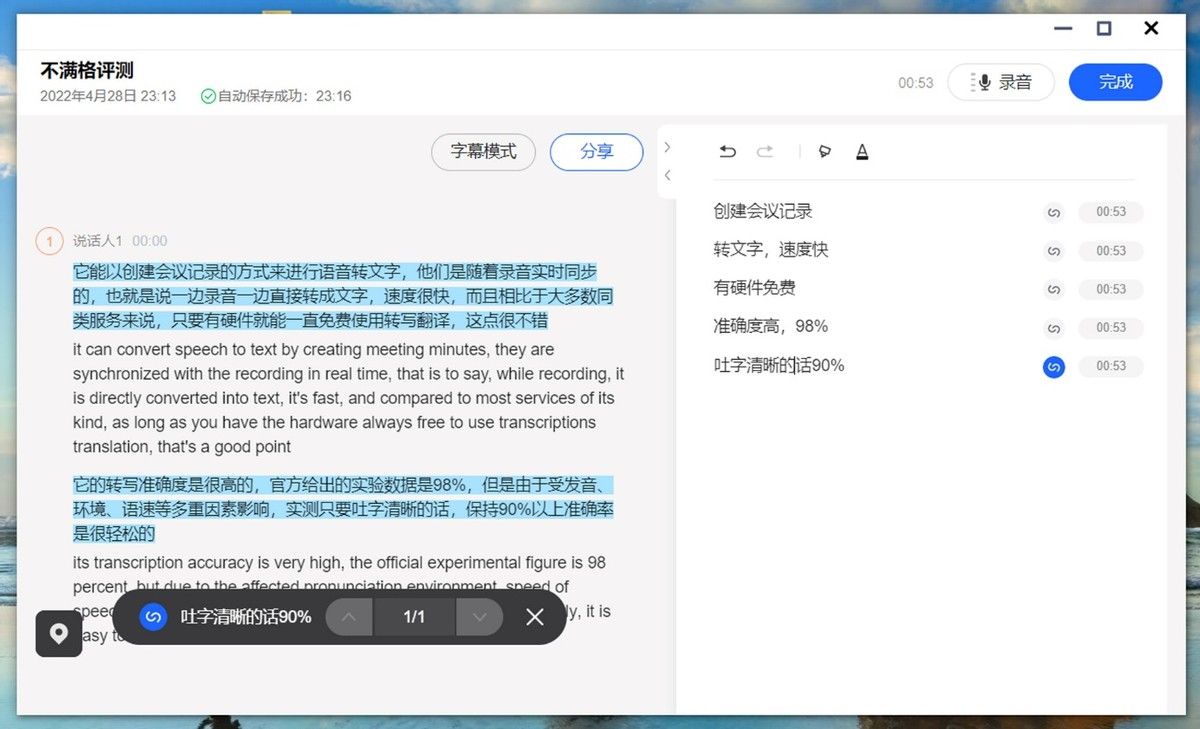Close the 吐字清晰的话90% search bar
The width and height of the screenshot is (1200, 729).
(535, 617)
